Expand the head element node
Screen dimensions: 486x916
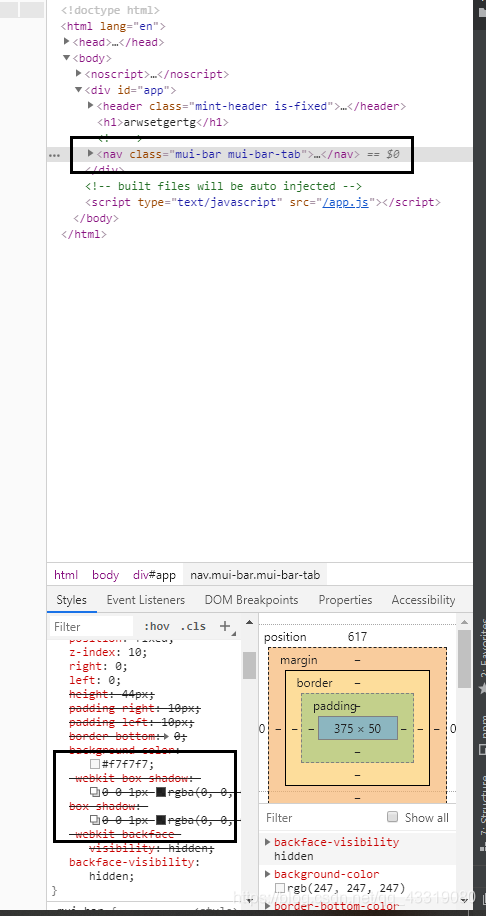coord(67,42)
